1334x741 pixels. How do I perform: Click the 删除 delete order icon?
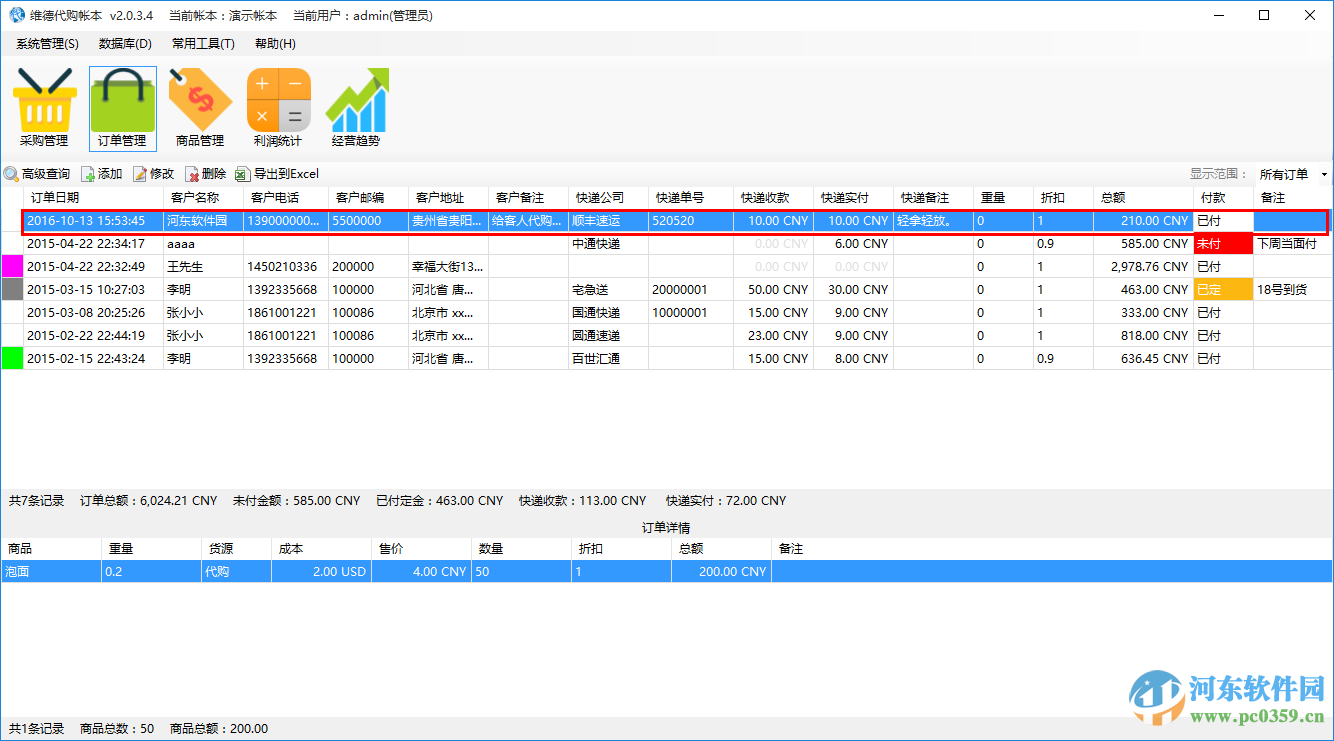click(x=205, y=173)
